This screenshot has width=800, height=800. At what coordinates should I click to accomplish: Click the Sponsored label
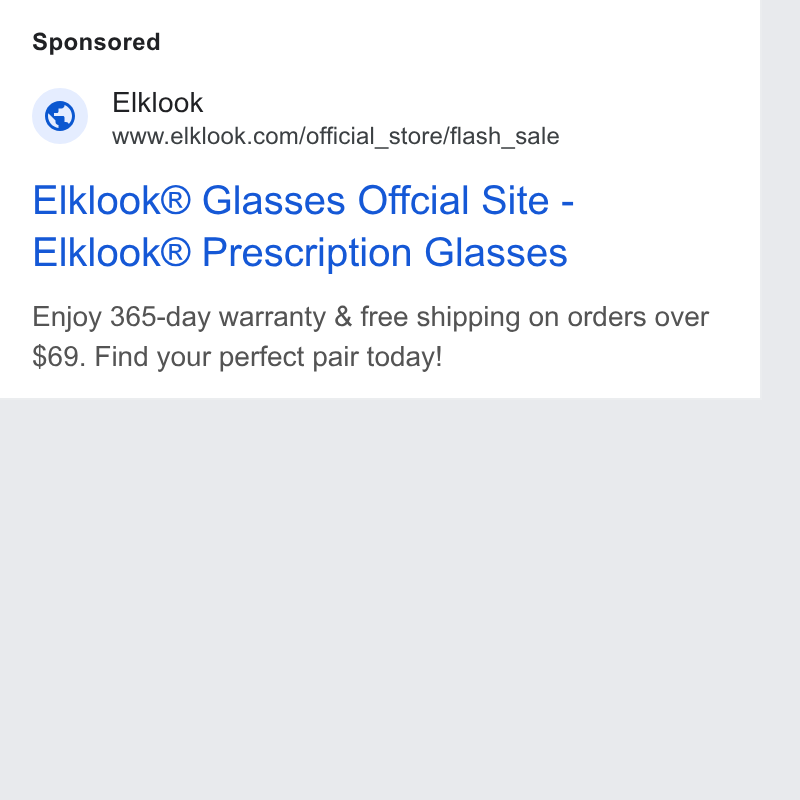[96, 42]
